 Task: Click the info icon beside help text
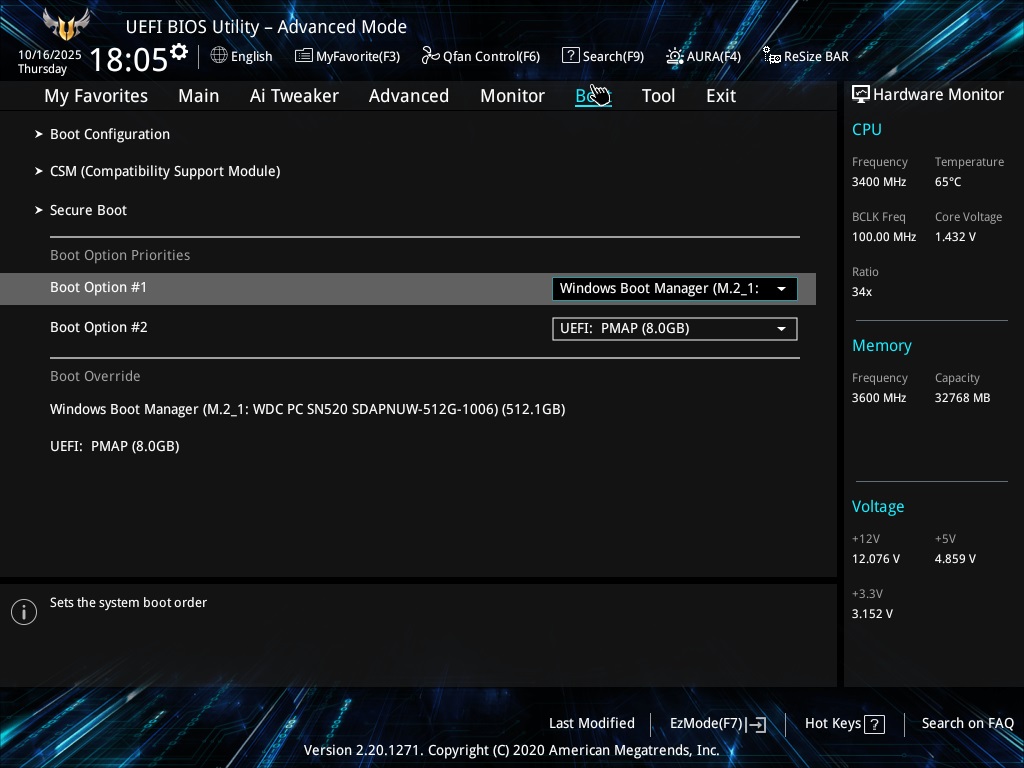(x=24, y=612)
